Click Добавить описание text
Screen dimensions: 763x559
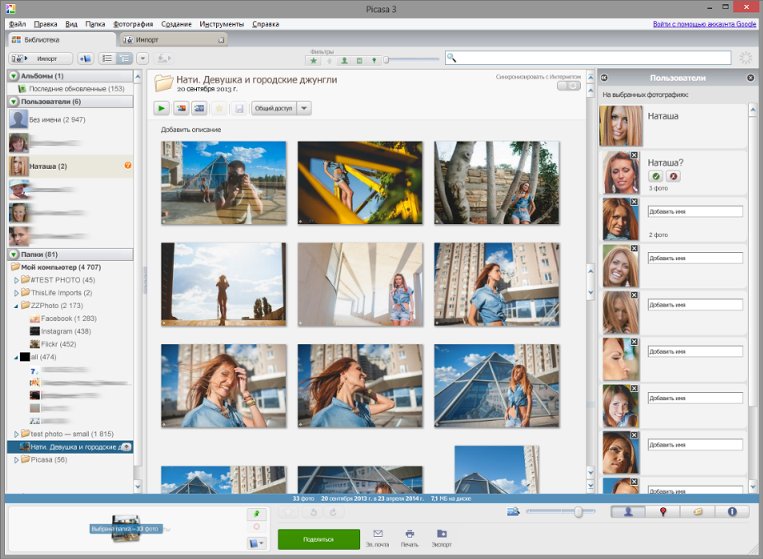191,130
